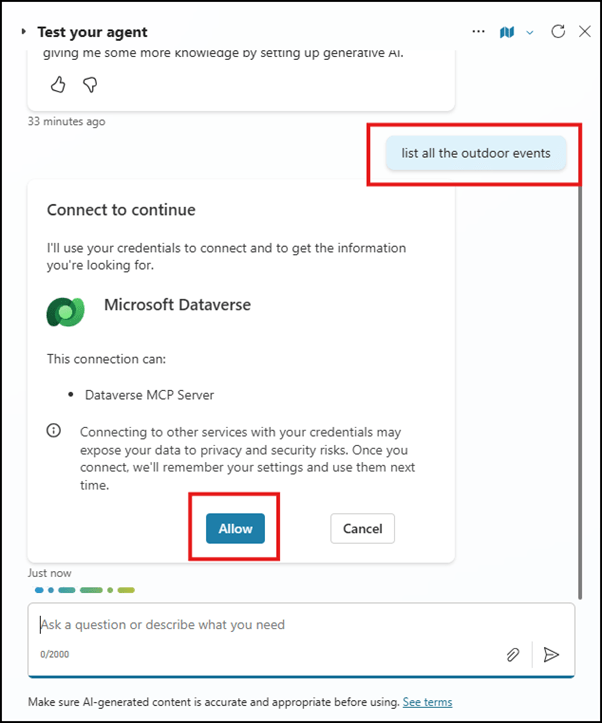Click the send message arrow icon

551,654
